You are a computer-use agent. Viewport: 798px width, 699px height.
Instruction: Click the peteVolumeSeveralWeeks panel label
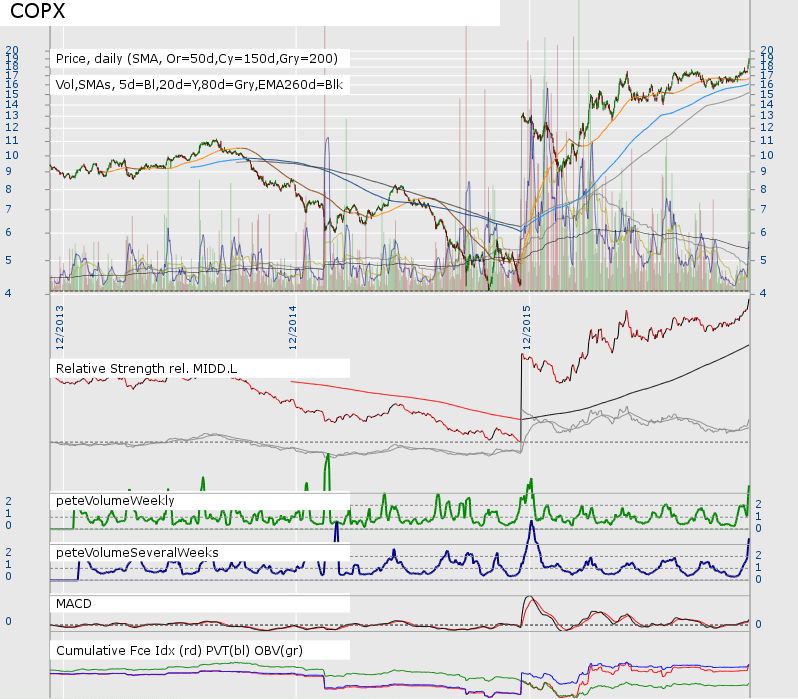pyautogui.click(x=137, y=552)
